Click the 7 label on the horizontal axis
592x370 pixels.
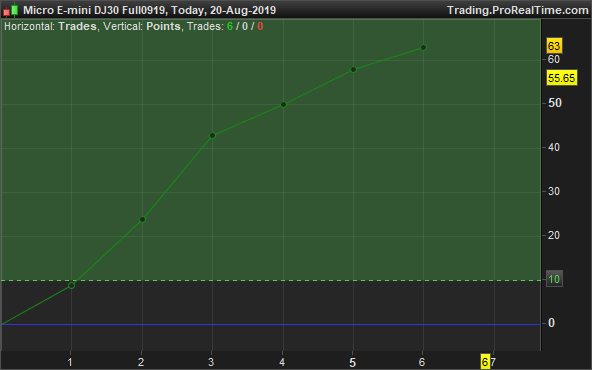pos(493,362)
